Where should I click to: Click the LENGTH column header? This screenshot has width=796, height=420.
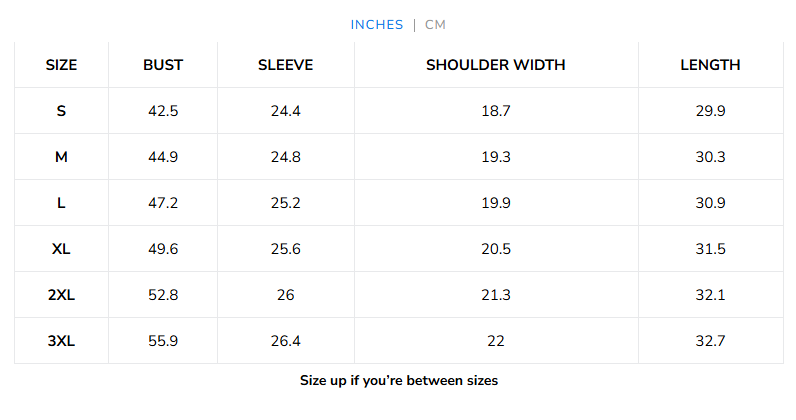pos(710,65)
